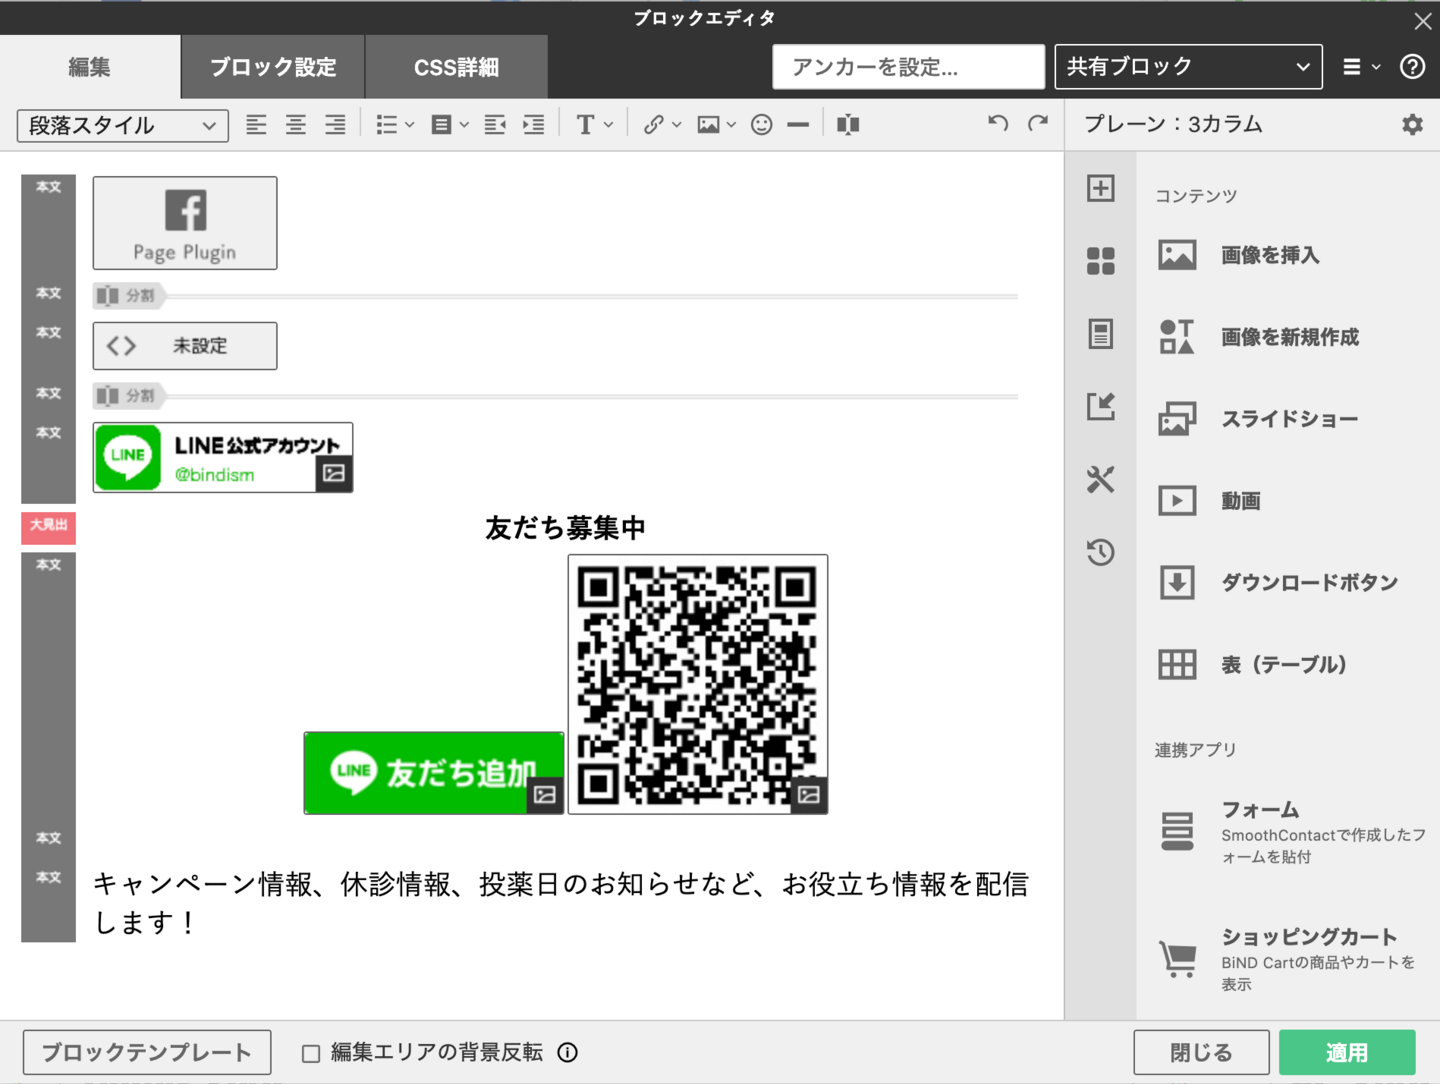Center align text in toolbar

tap(296, 125)
